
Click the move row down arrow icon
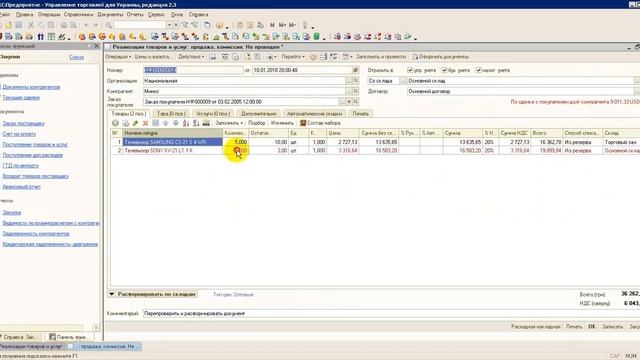(x=176, y=123)
